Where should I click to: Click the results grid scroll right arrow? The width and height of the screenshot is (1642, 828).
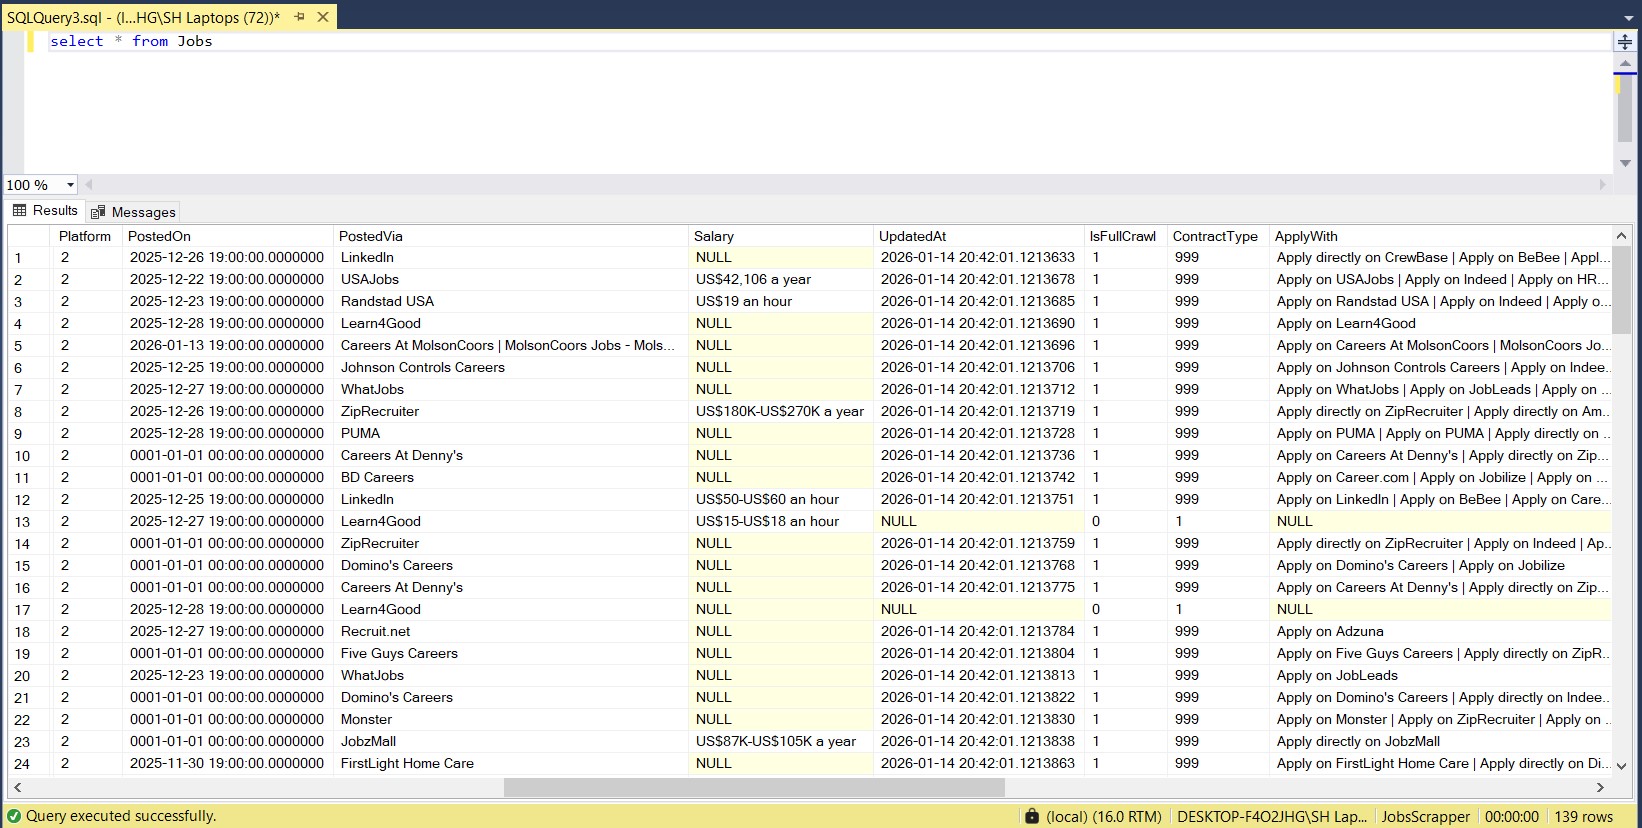pos(1600,788)
